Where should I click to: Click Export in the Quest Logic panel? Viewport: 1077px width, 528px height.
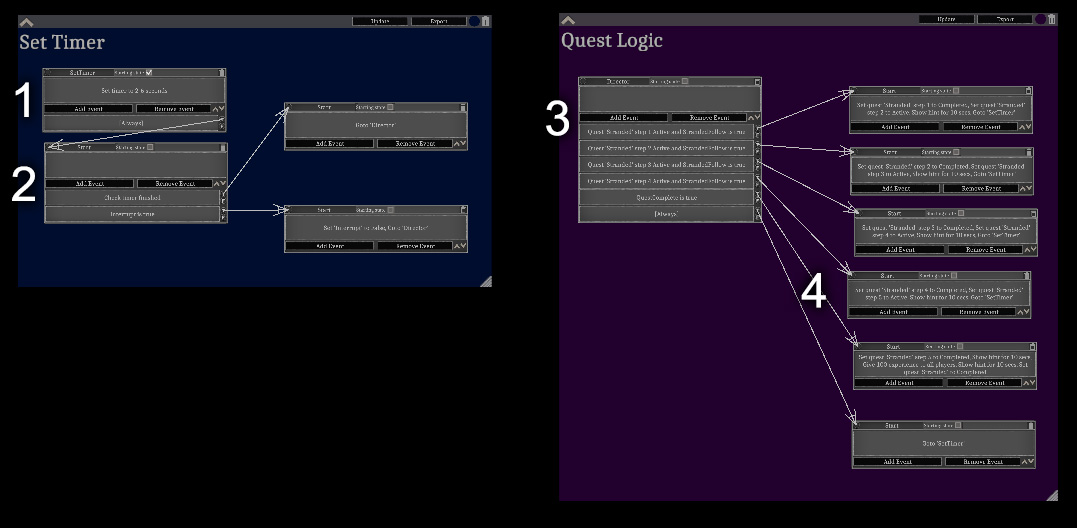pyautogui.click(x=1005, y=19)
